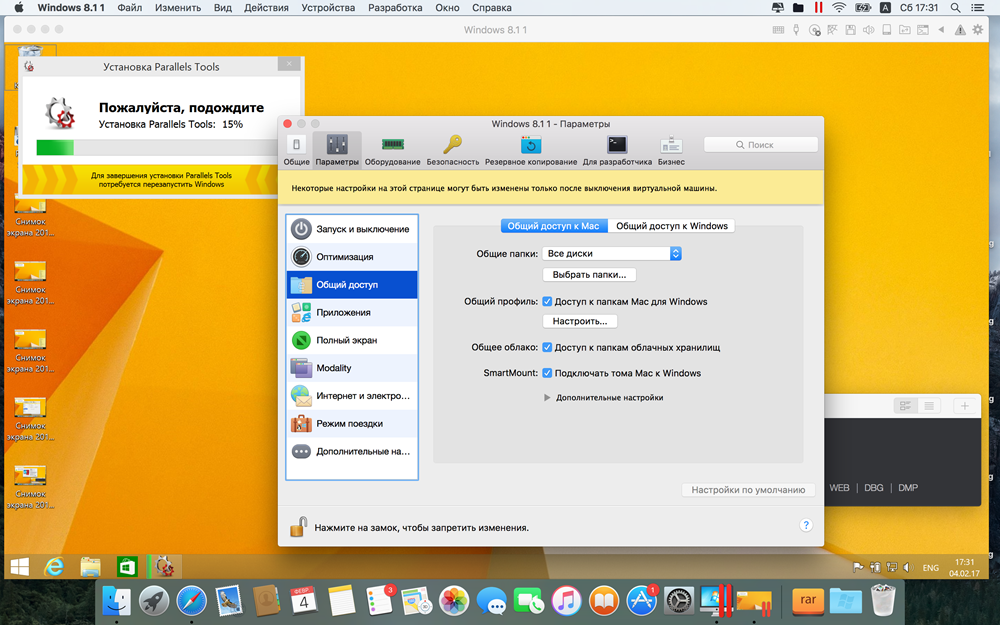Switch to Общий доступ к Windows tab
This screenshot has height=625, width=1000.
point(672,226)
